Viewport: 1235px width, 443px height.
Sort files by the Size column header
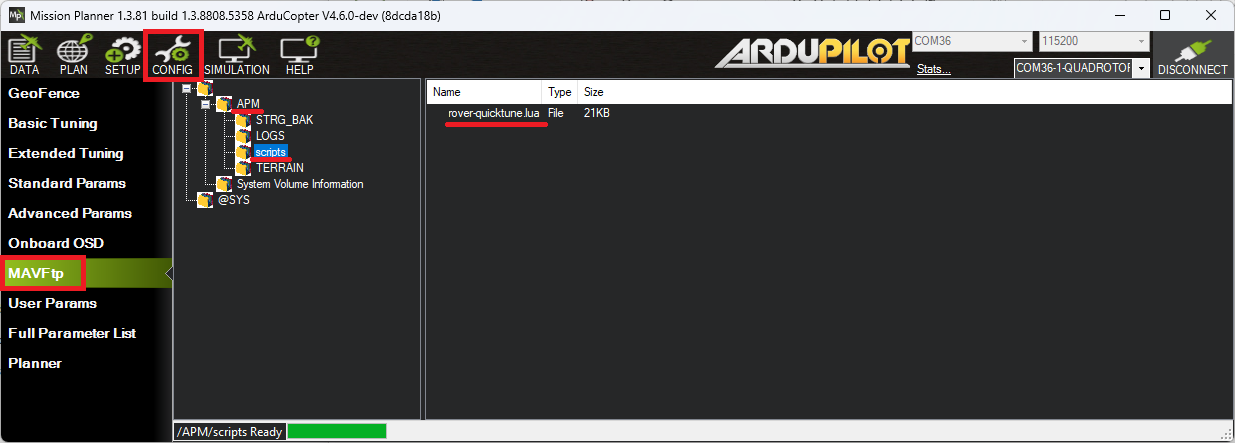[x=594, y=92]
